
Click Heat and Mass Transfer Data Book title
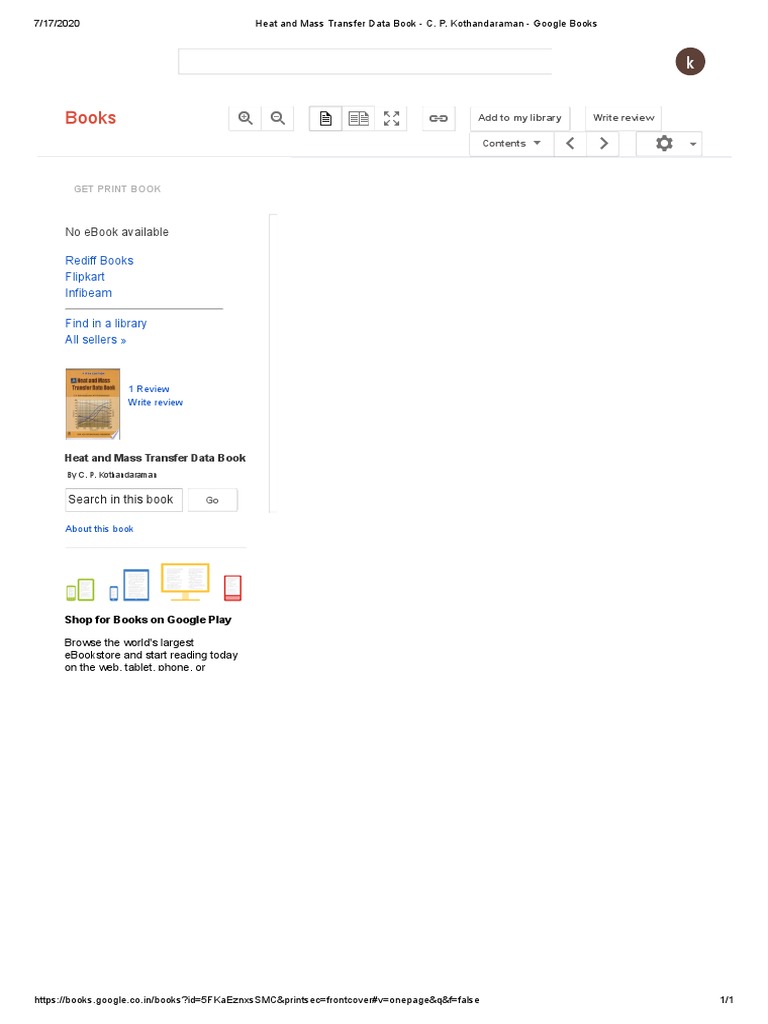coord(155,458)
